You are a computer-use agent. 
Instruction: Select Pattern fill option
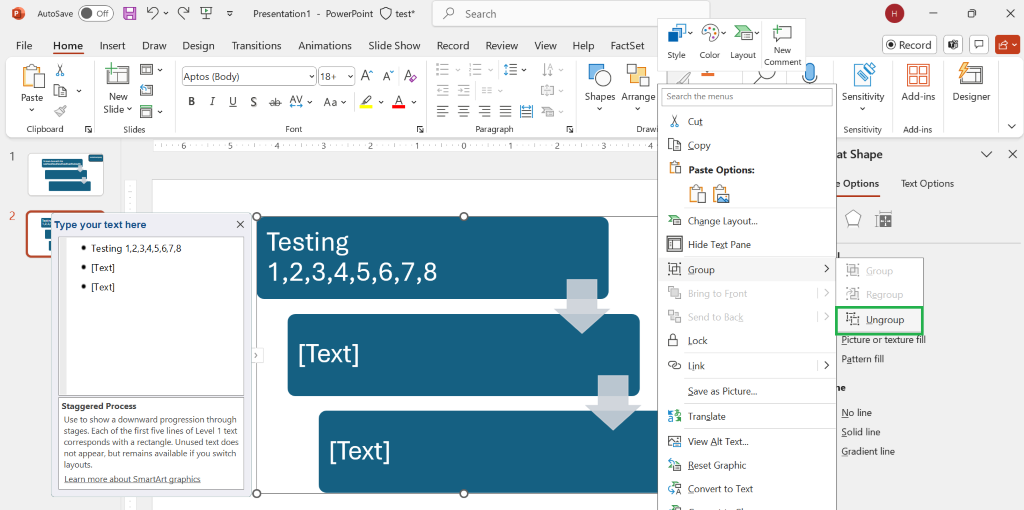(862, 359)
